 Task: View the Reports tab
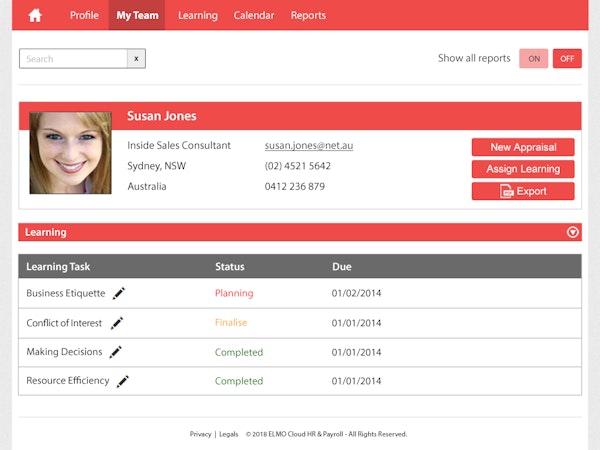tap(308, 15)
